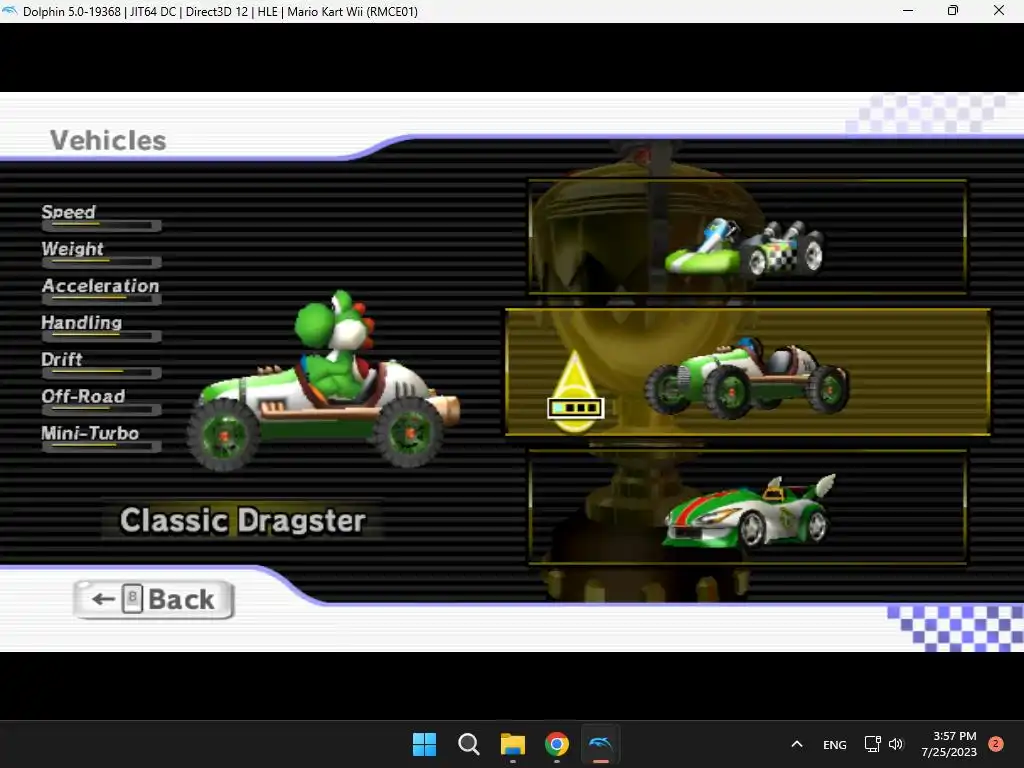Viewport: 1024px width, 768px height.
Task: Click the Drift label
Action: (x=62, y=359)
